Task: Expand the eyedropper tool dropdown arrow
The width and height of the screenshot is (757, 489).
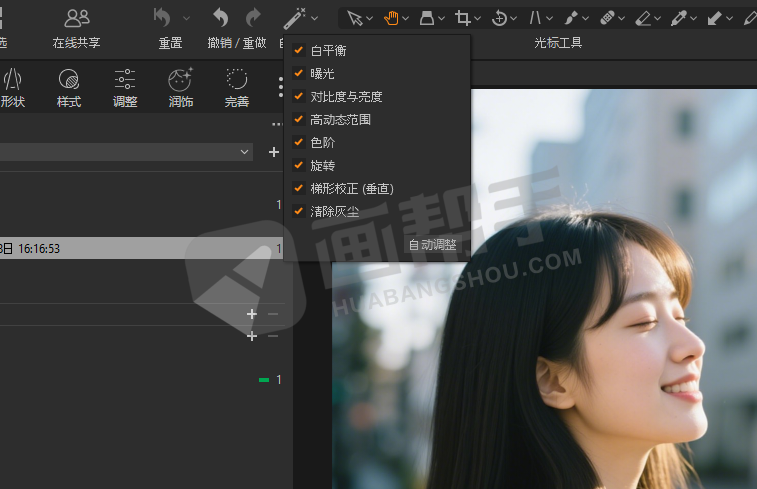Action: [x=693, y=19]
